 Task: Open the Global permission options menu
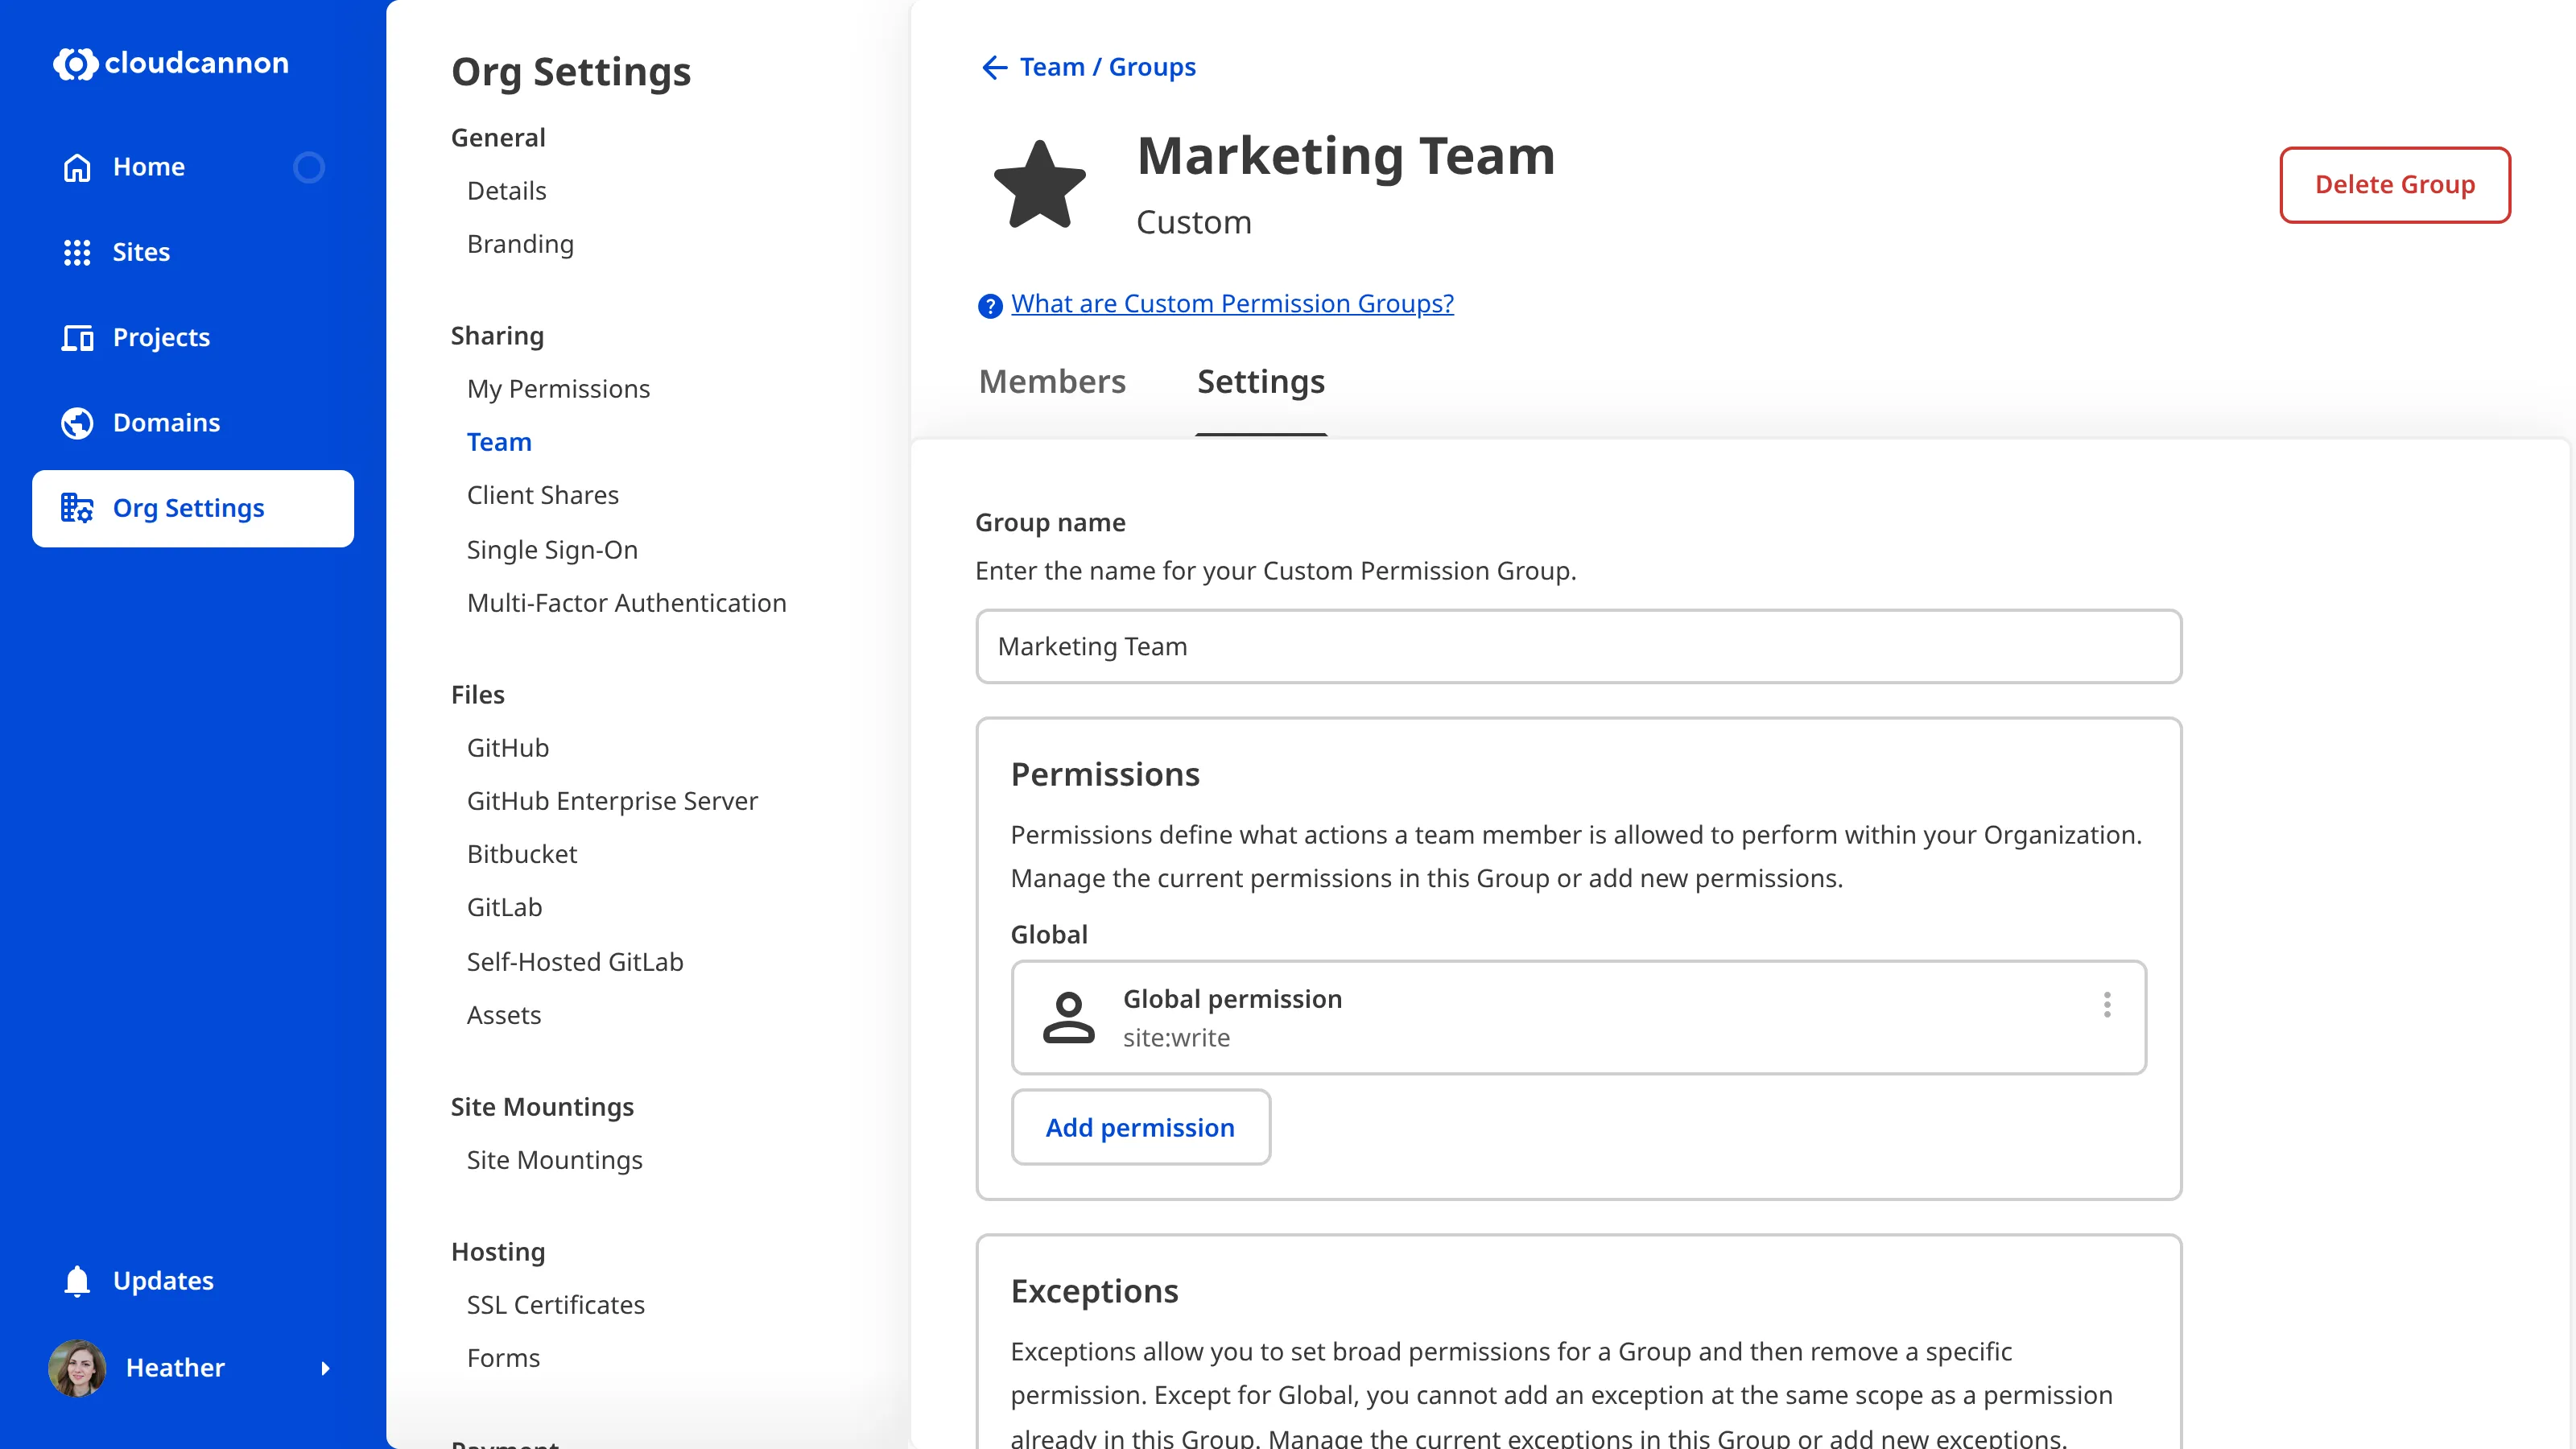[x=2107, y=1005]
